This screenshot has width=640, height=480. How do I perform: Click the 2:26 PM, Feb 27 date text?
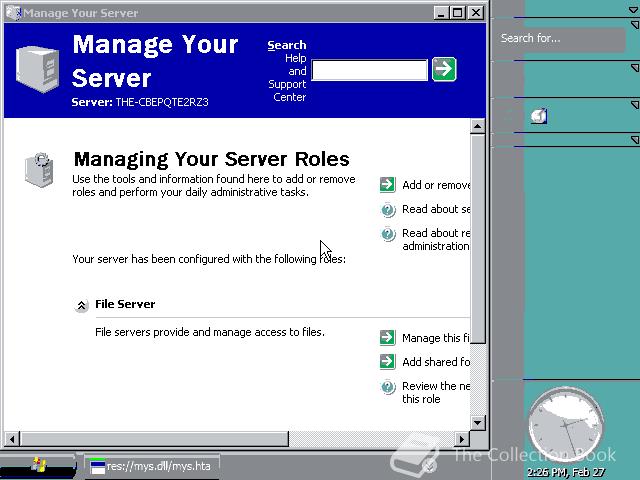tap(566, 472)
